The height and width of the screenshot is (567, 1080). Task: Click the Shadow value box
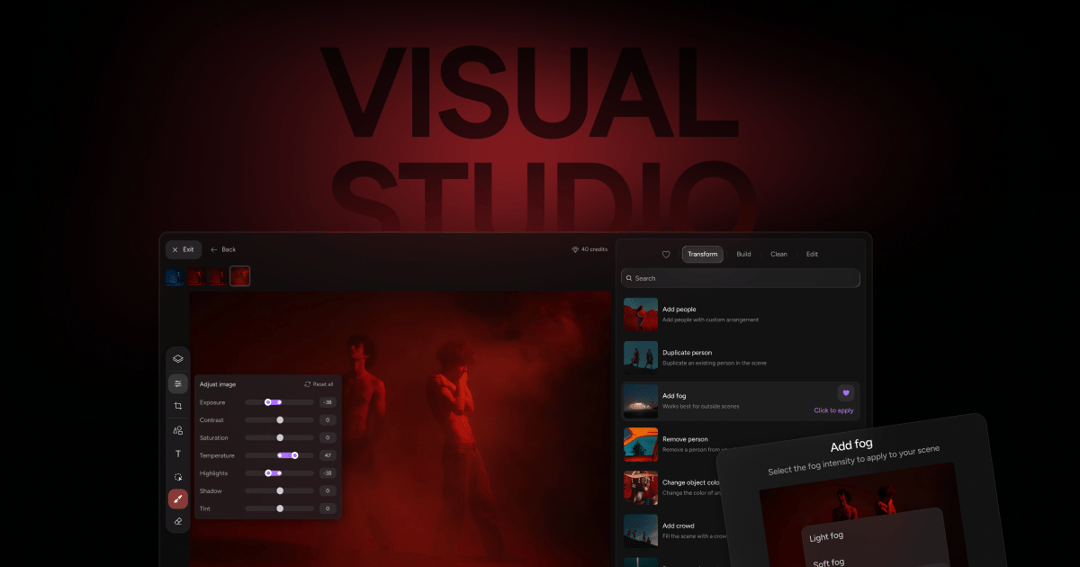[328, 491]
